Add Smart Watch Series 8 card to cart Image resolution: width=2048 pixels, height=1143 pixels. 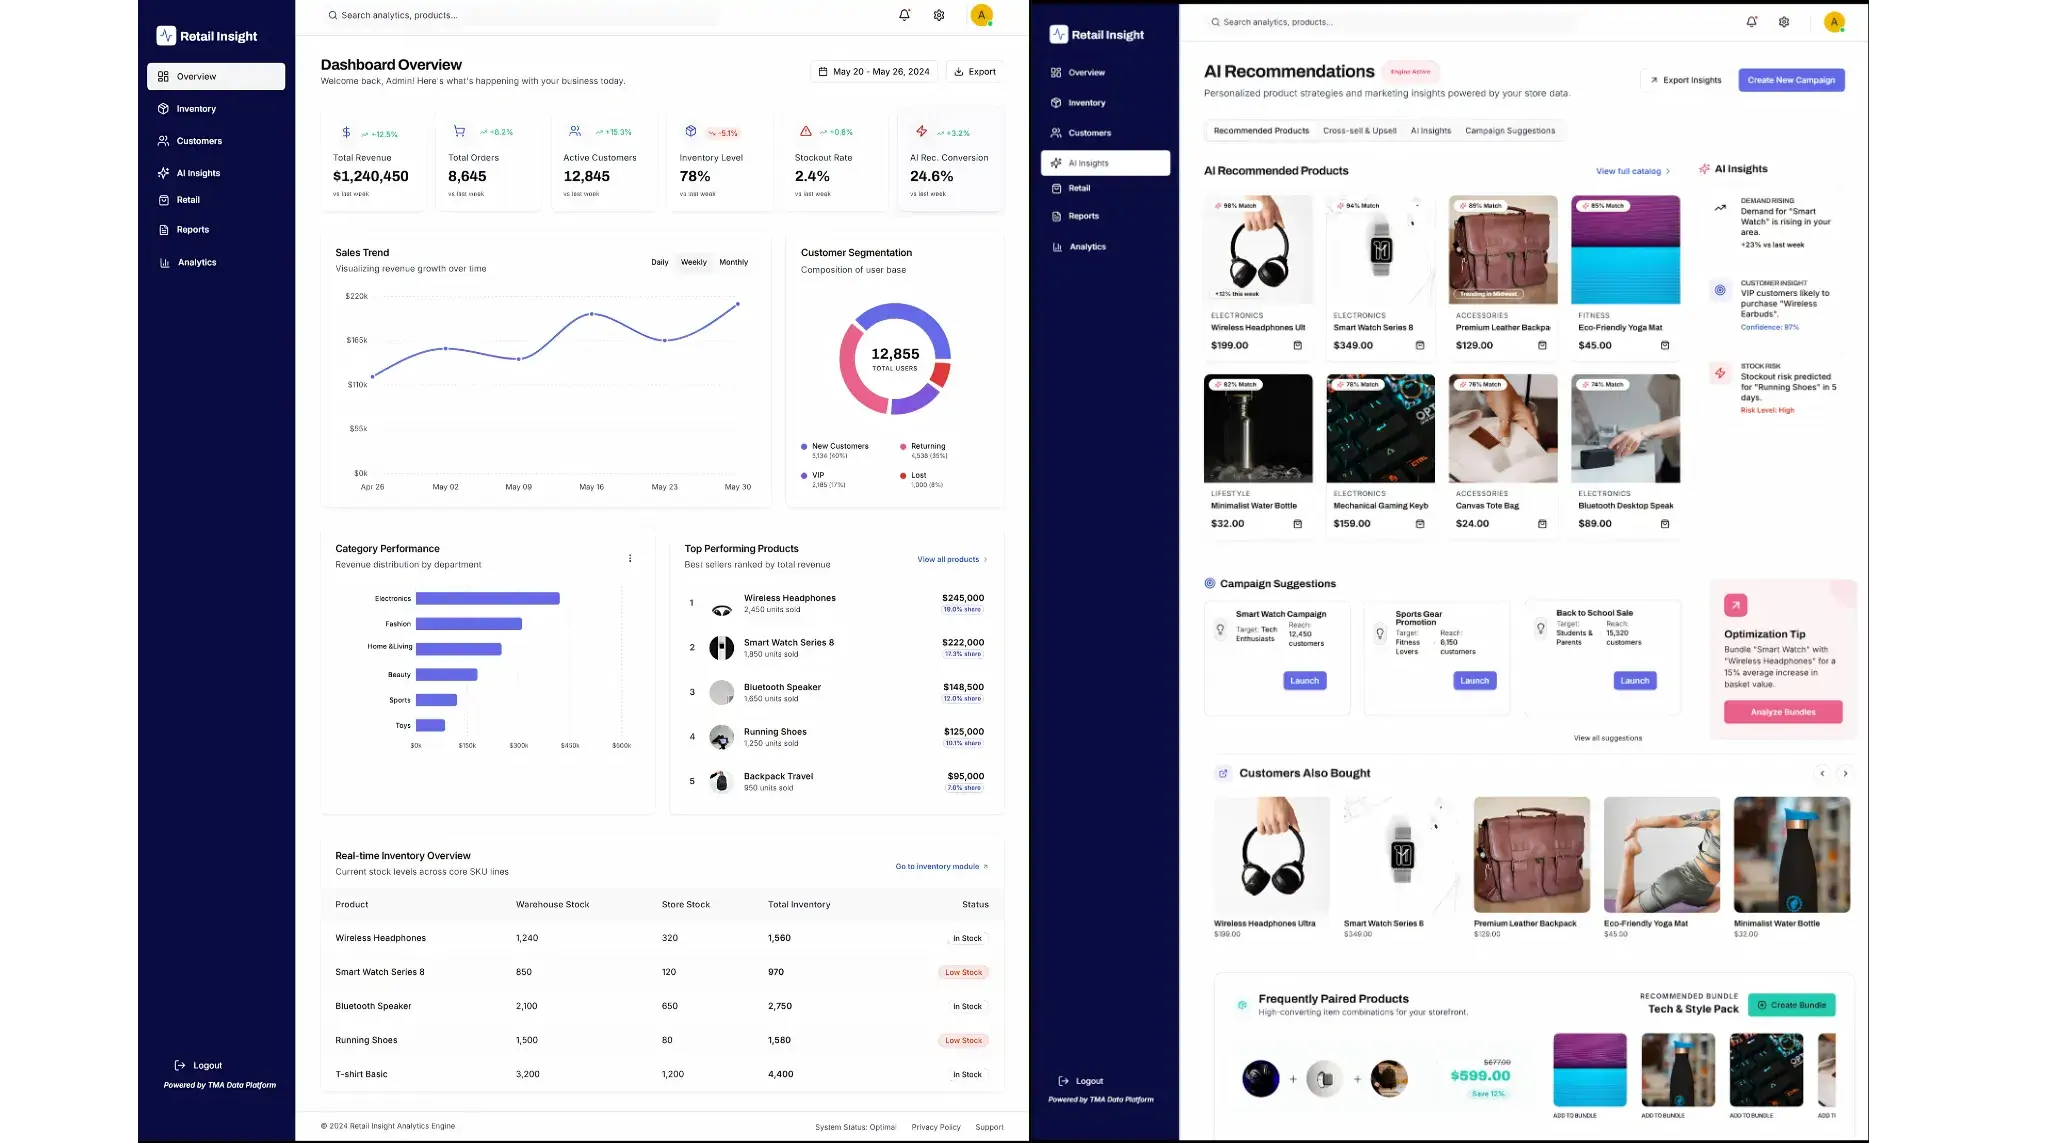point(1420,345)
